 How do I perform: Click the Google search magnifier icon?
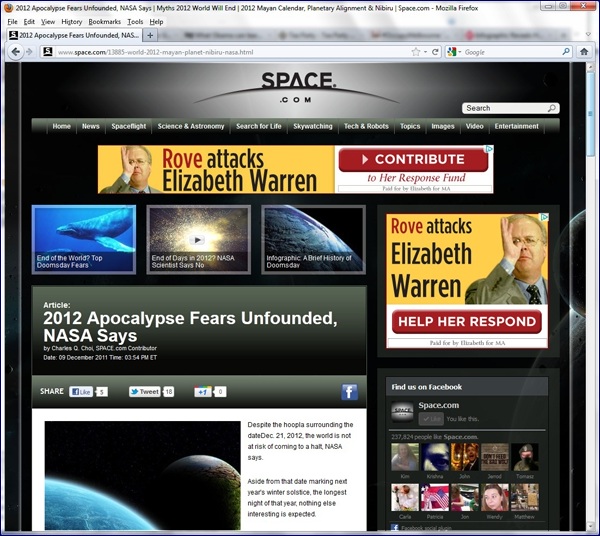pos(566,52)
